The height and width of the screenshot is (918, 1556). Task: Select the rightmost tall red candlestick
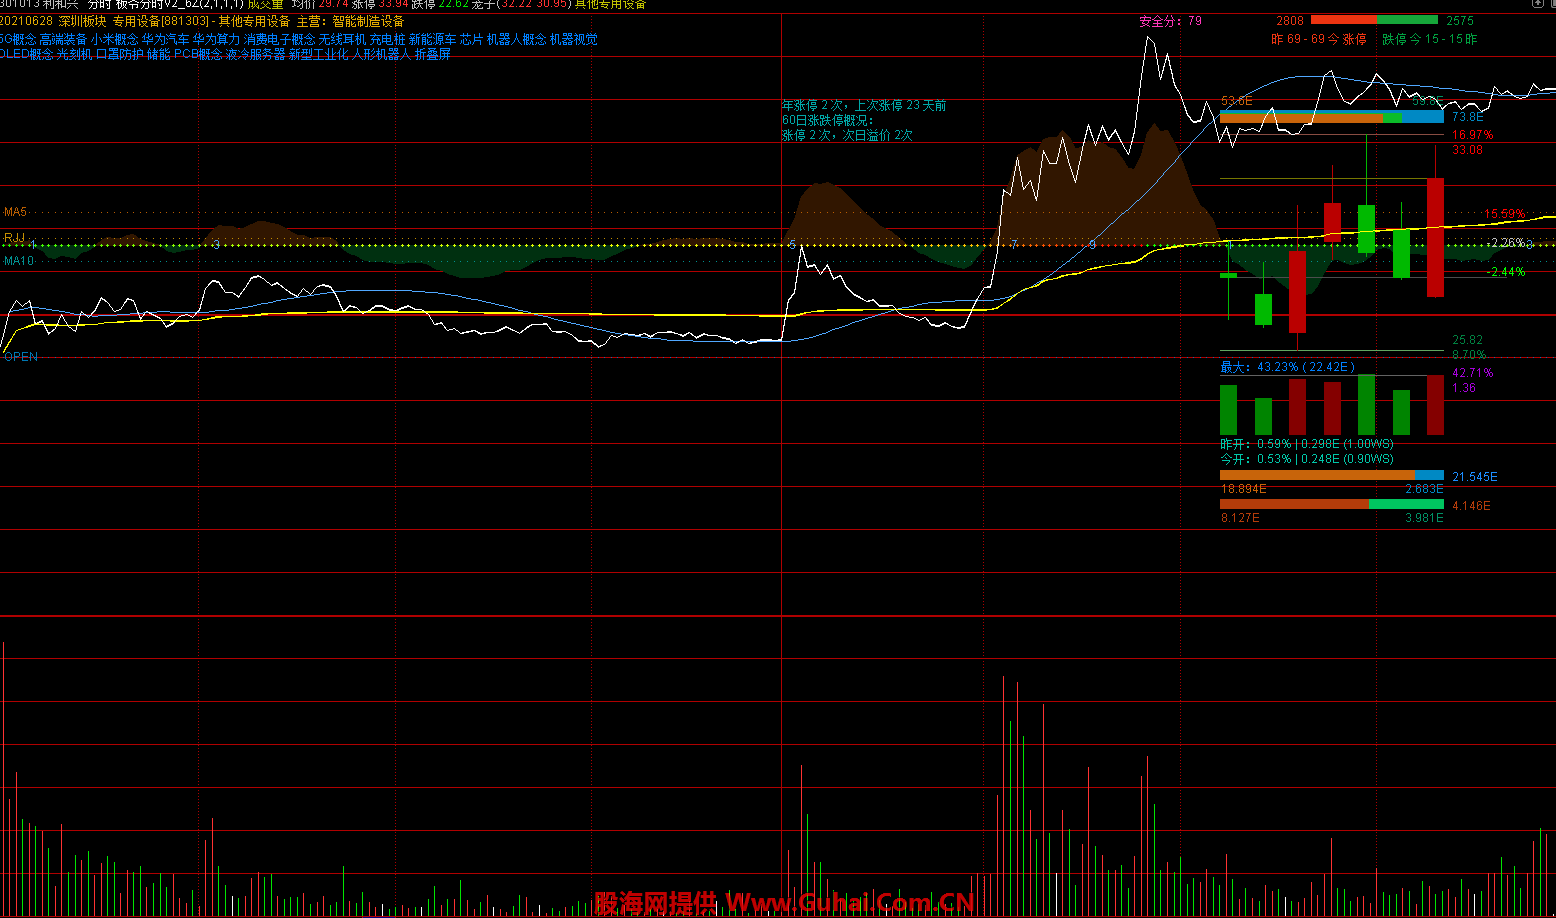tap(1435, 237)
